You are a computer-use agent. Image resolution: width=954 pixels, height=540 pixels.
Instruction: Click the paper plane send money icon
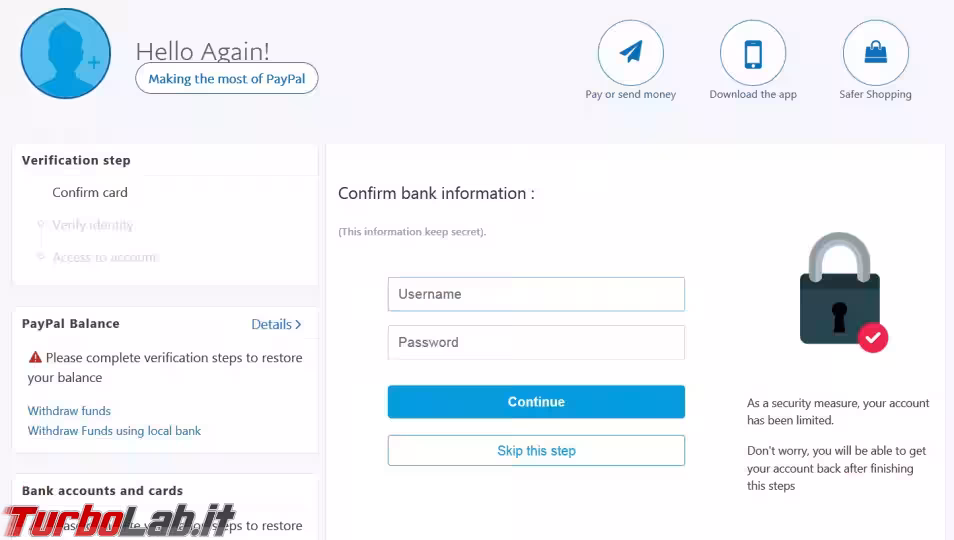pos(630,53)
